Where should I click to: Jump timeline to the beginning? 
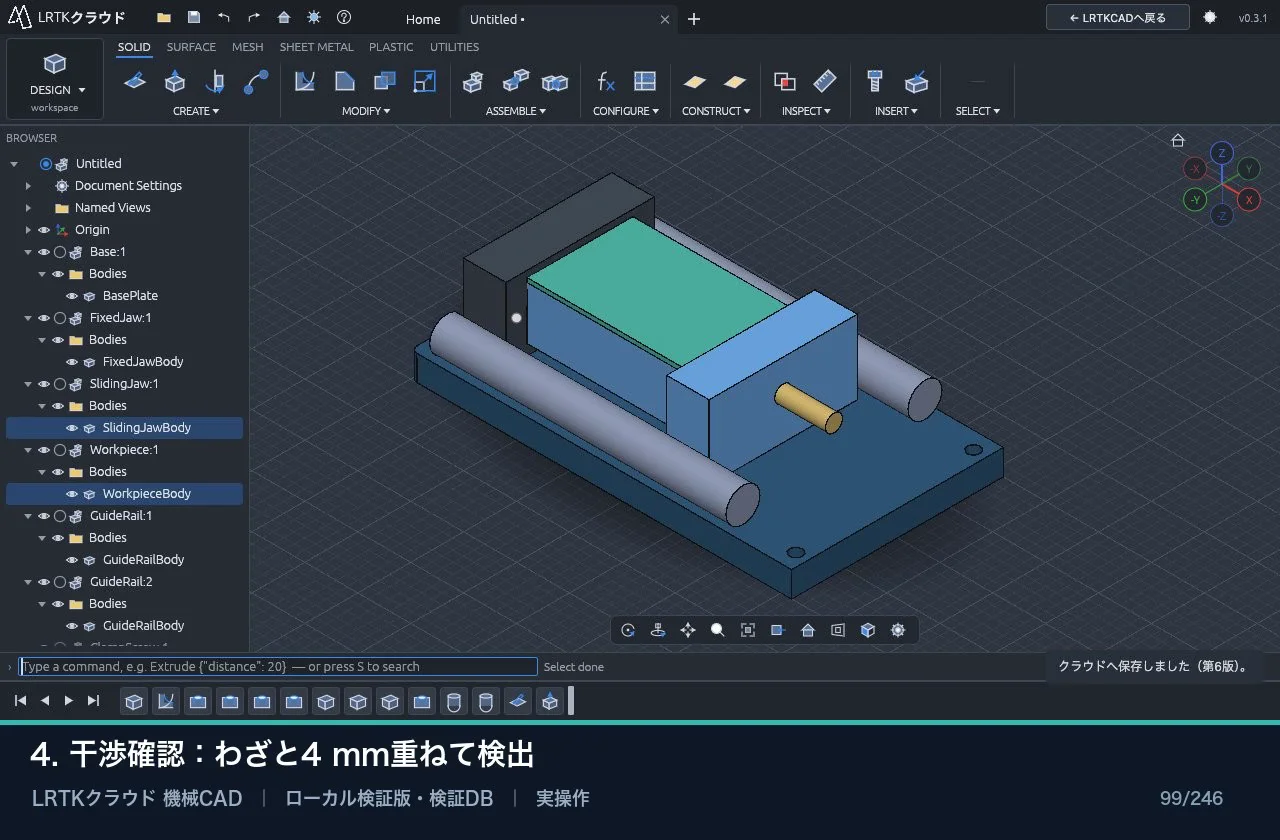20,701
